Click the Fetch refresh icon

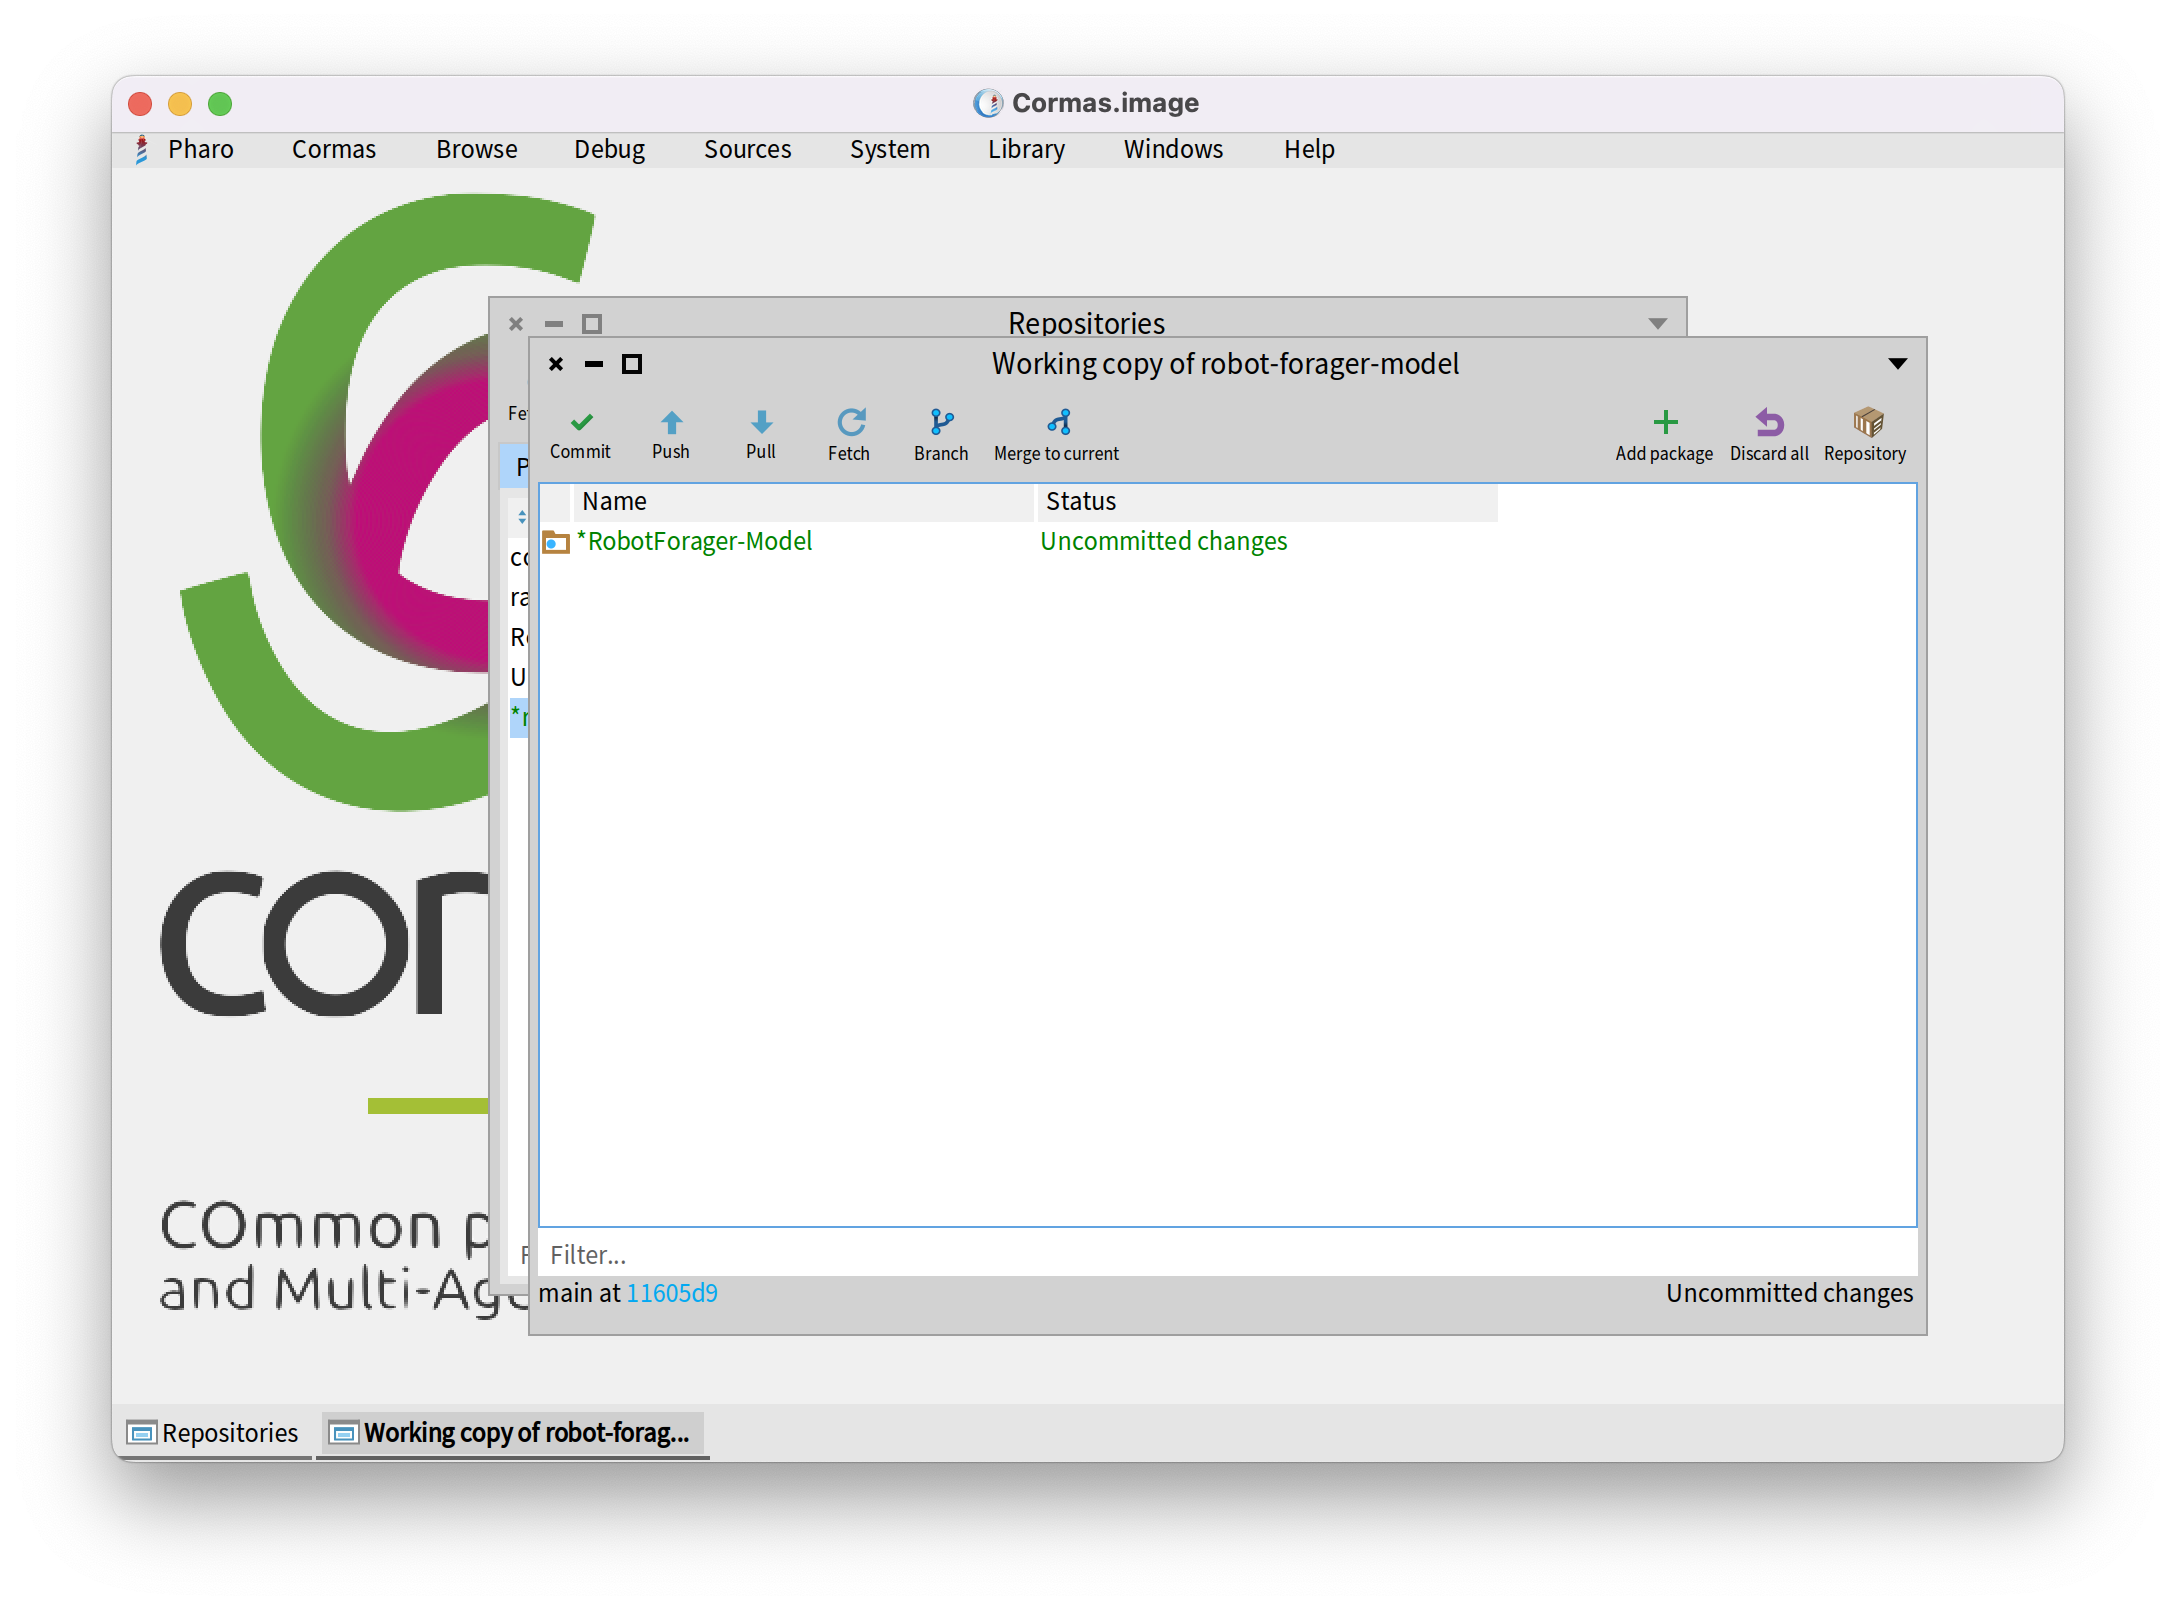850,423
